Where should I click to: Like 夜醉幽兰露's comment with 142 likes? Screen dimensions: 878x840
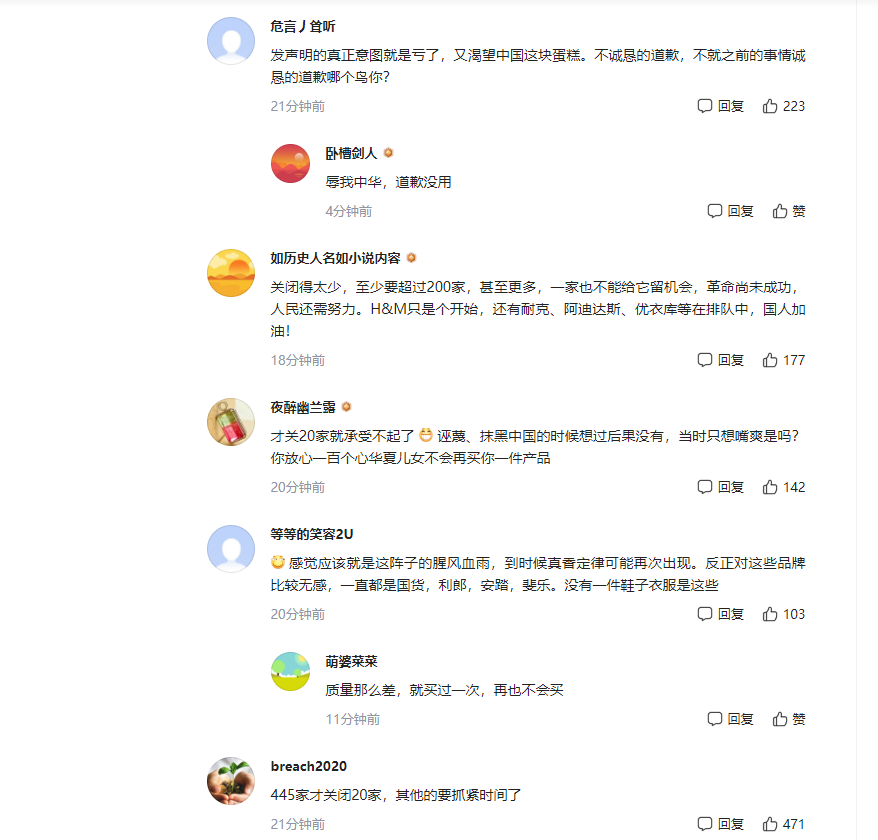[783, 487]
